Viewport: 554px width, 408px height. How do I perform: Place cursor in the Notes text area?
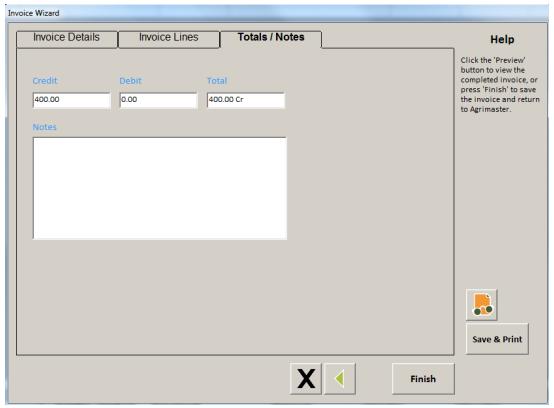coord(160,188)
